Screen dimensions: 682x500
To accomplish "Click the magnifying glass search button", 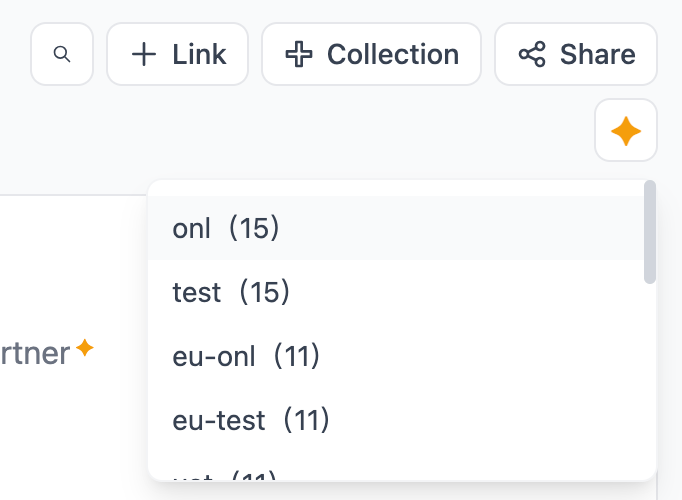I will point(62,54).
